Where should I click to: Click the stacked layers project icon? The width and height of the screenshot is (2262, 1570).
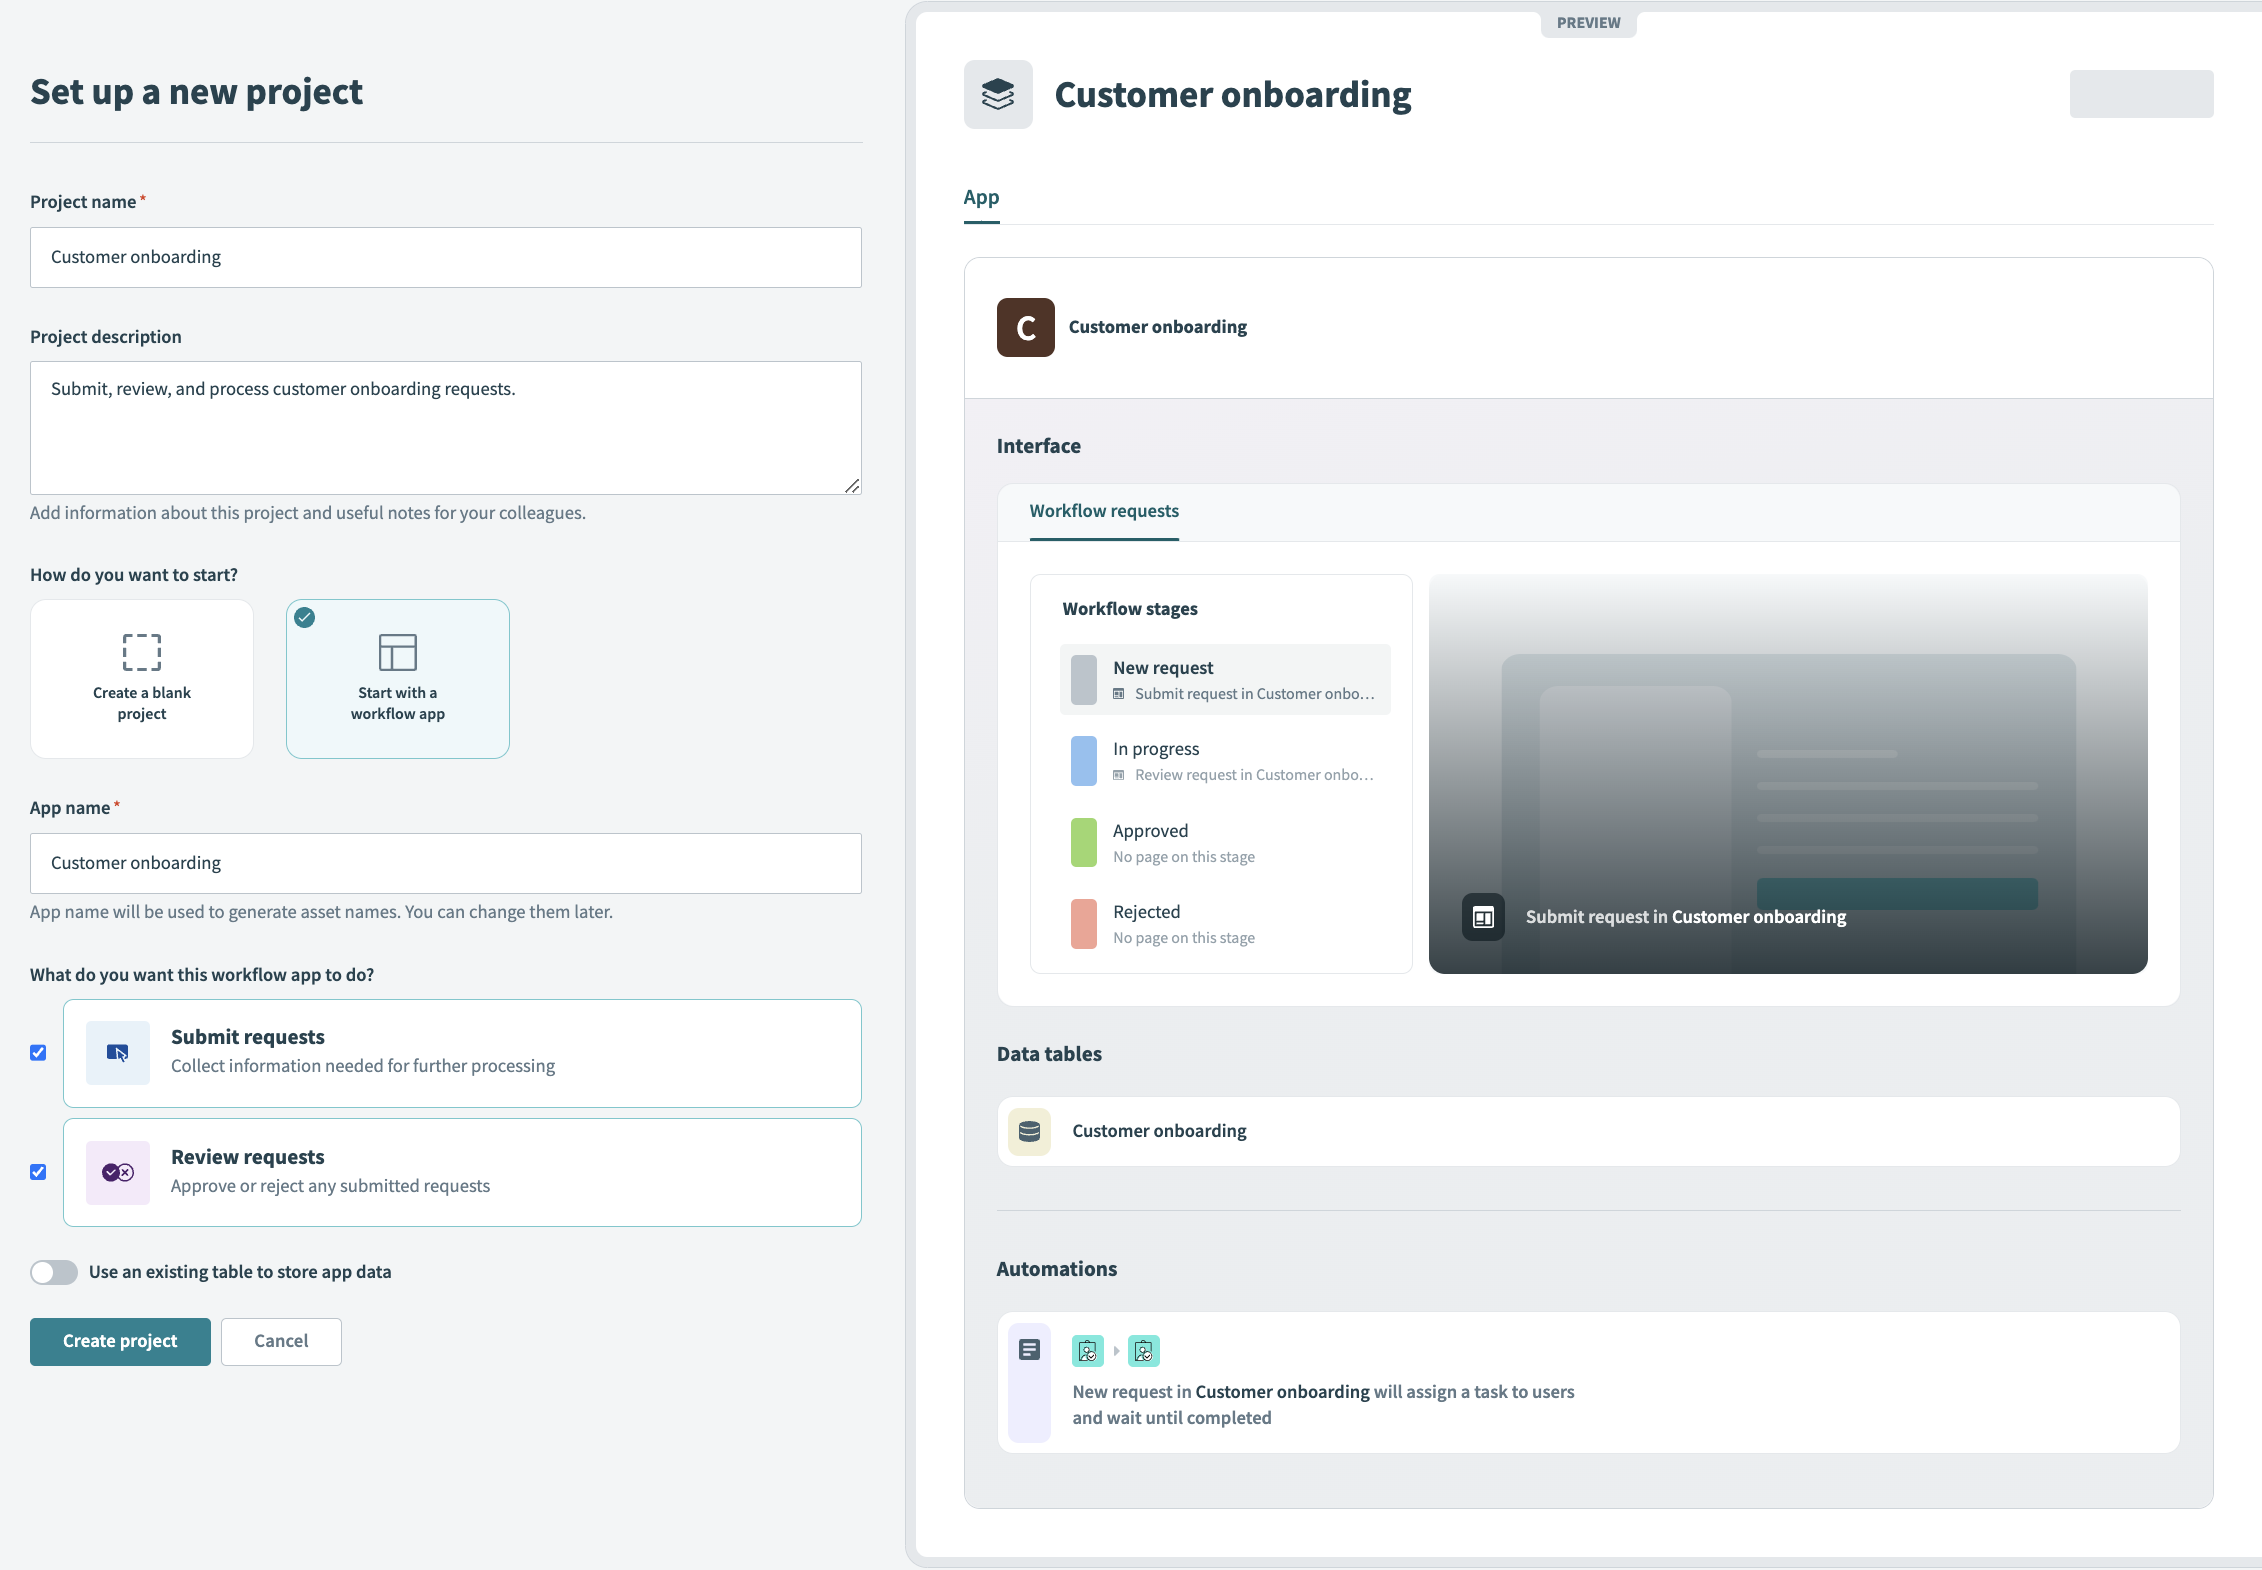coord(997,95)
